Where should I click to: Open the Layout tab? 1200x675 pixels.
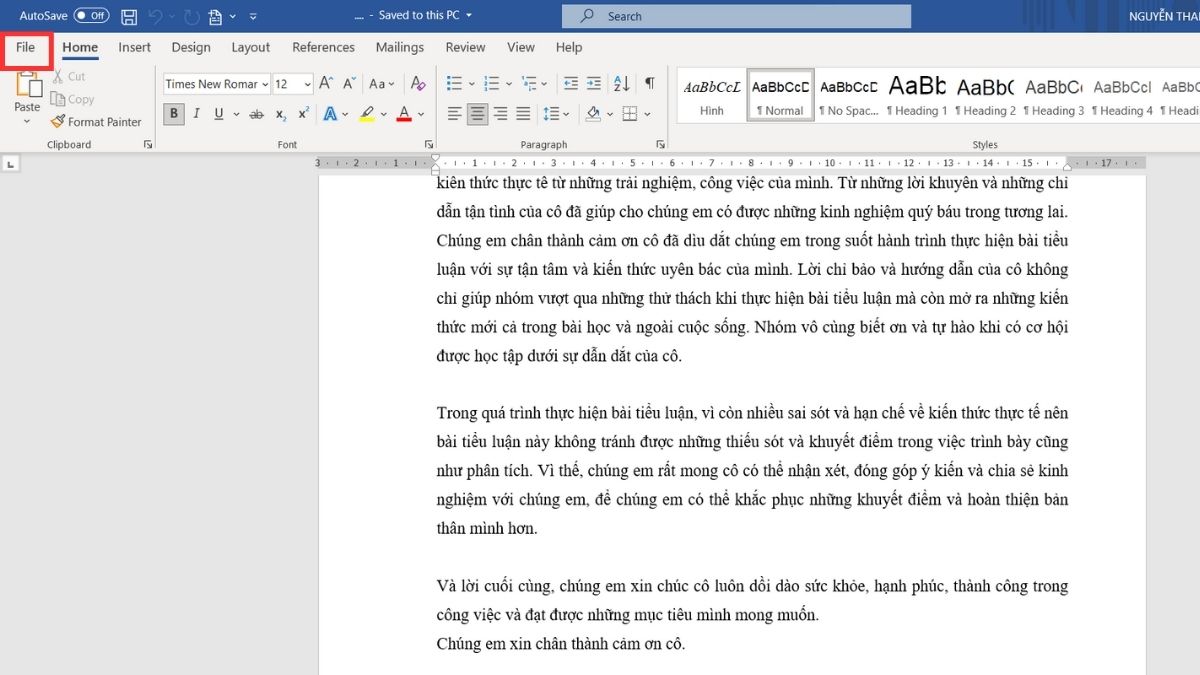[251, 47]
